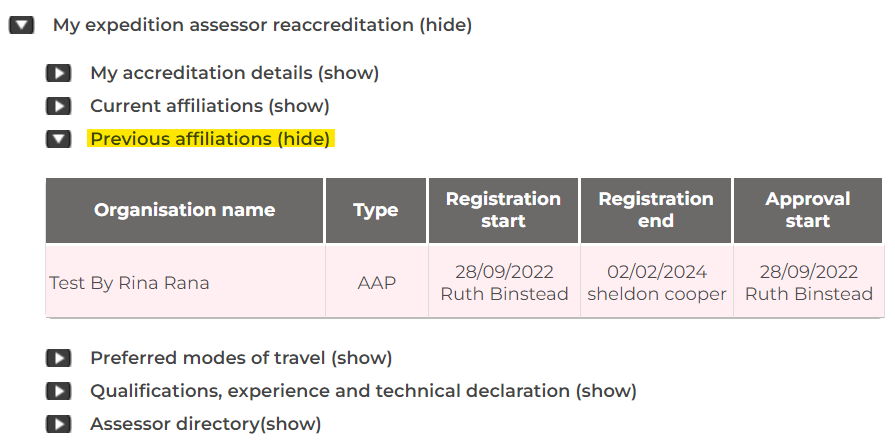Select the Type column header
Screen dimensions: 895x442
tap(376, 210)
